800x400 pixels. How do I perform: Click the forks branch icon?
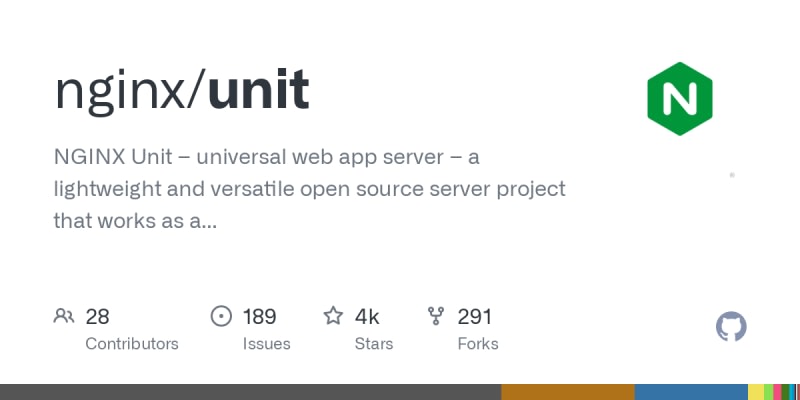coord(436,317)
